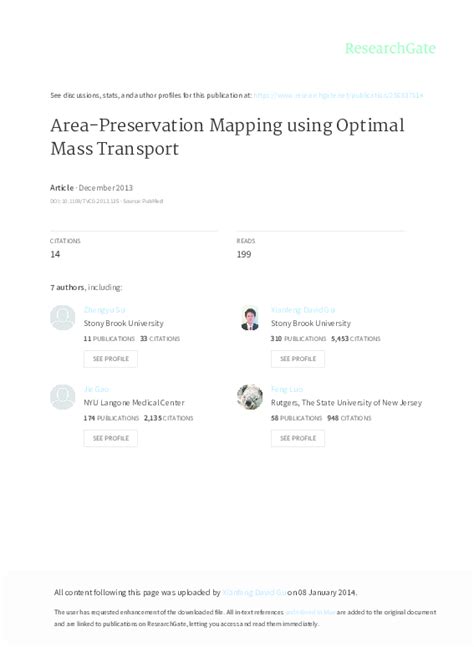Open the uploader's name link in the footer
Screen dimensions: 474x647
click(254, 593)
